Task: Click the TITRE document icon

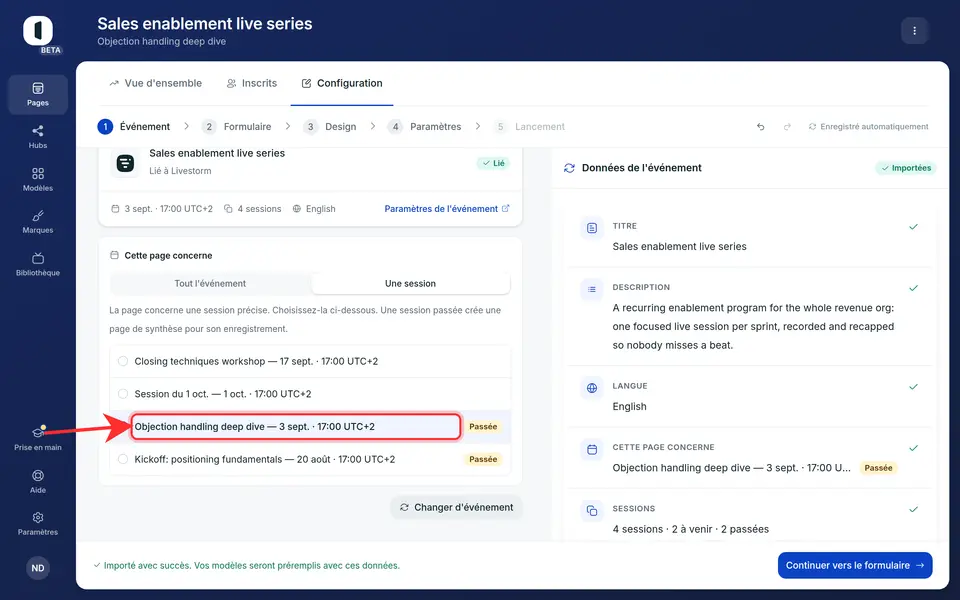Action: click(592, 228)
